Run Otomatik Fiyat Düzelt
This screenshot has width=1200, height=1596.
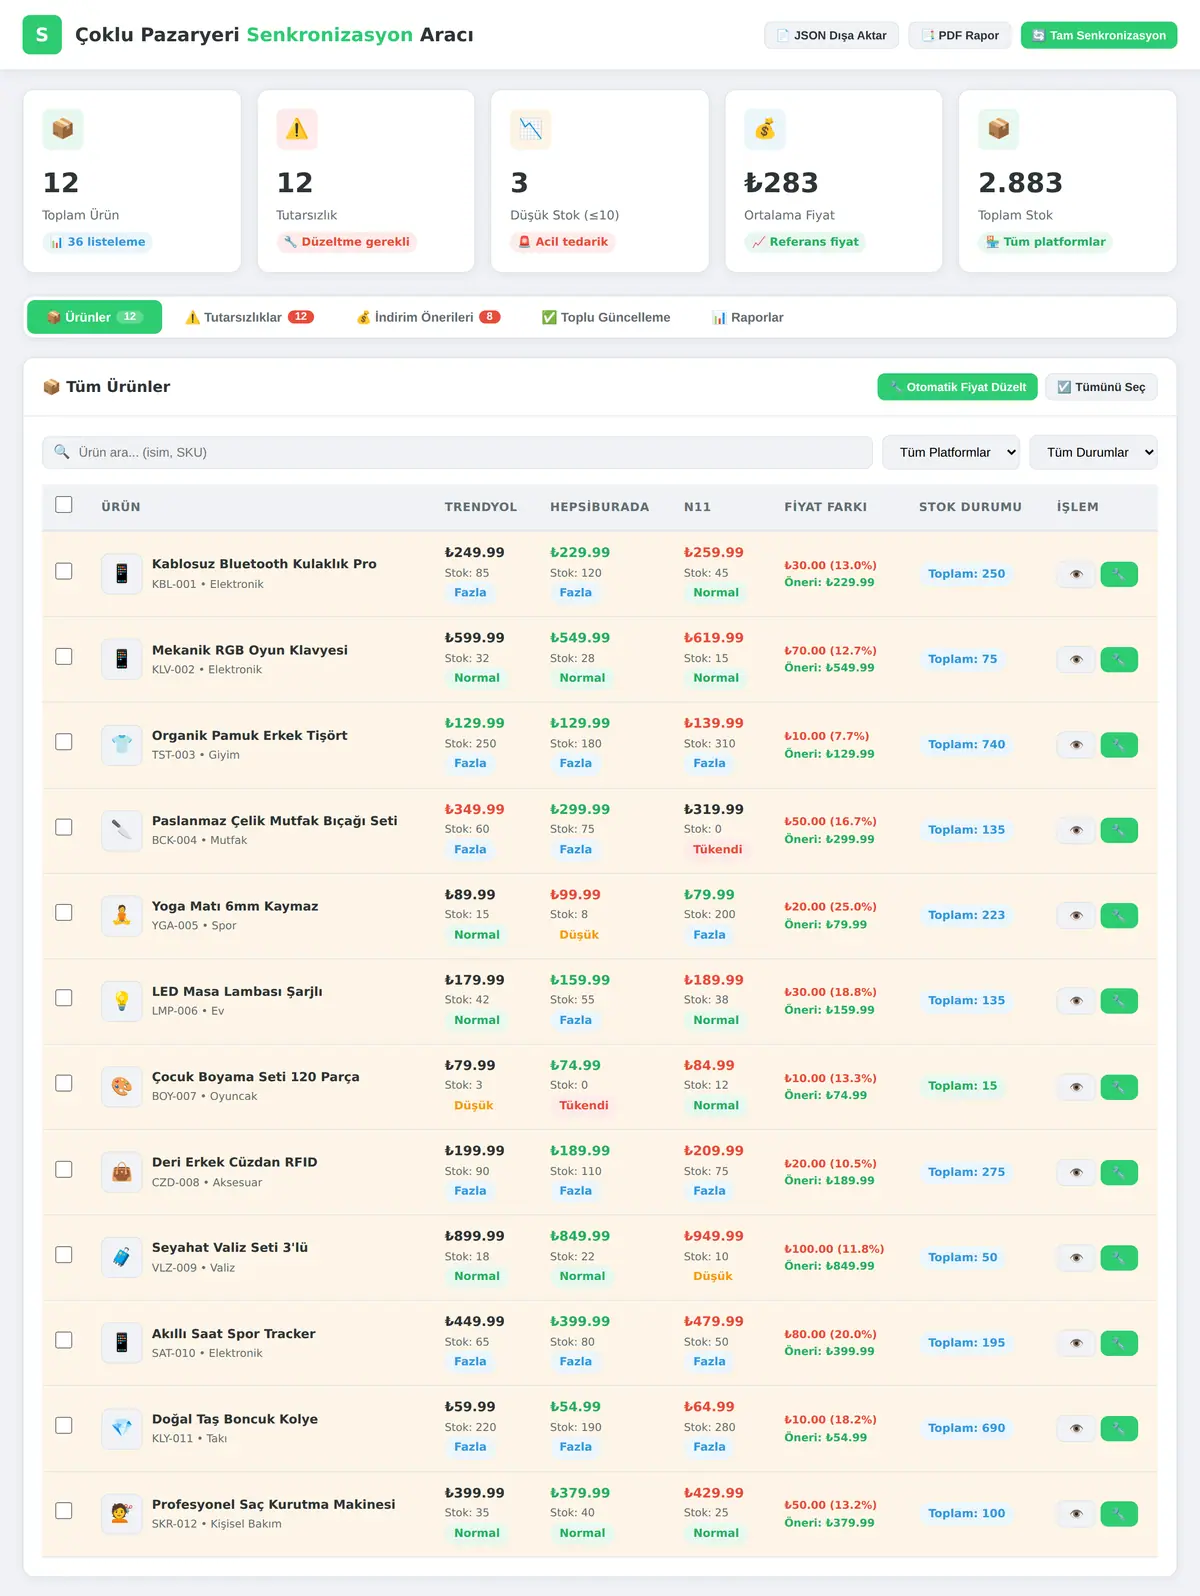958,387
